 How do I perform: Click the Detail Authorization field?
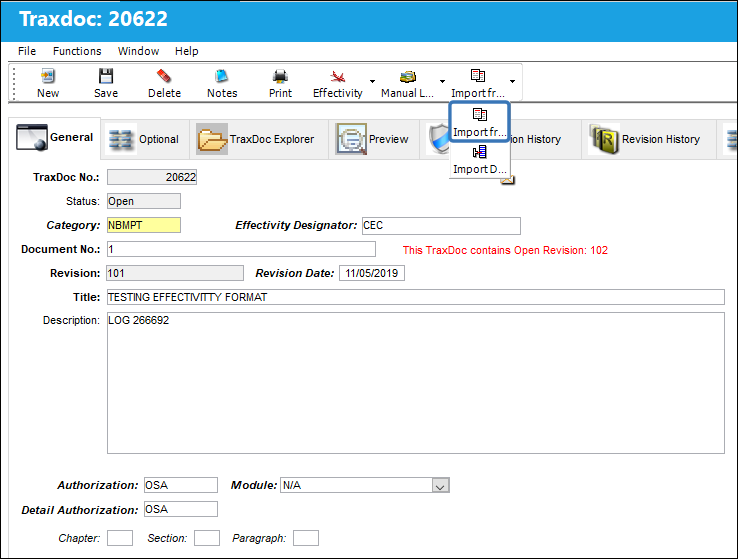pos(181,509)
